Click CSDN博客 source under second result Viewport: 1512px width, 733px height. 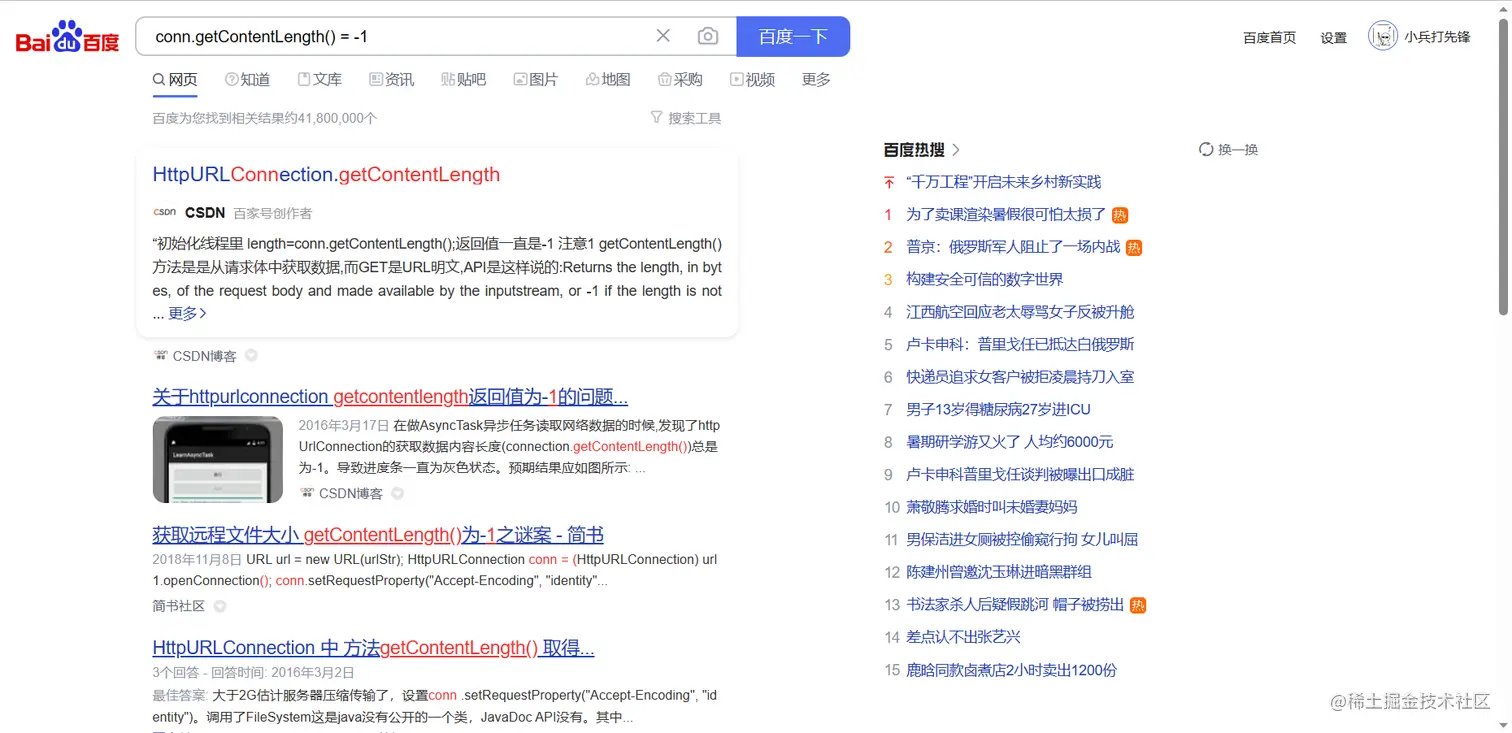click(351, 494)
